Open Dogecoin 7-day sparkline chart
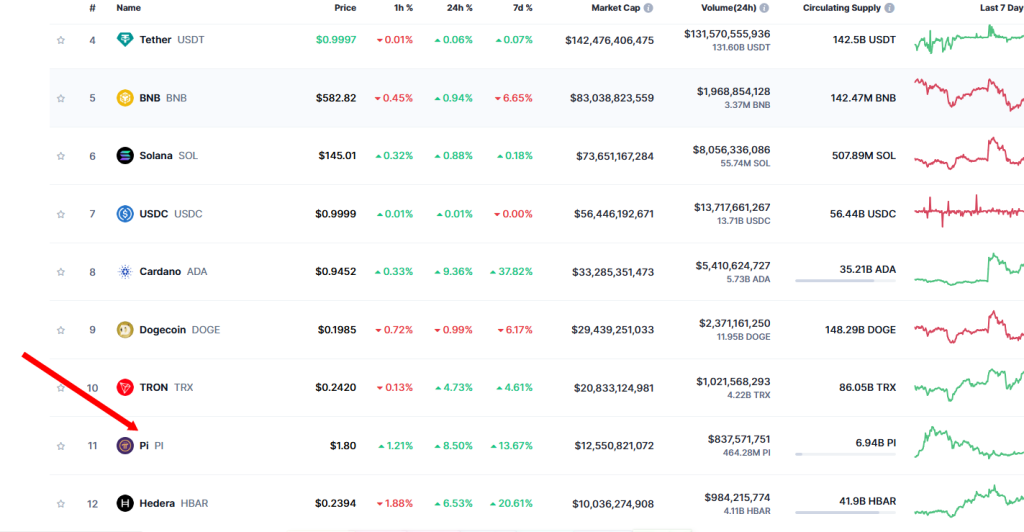 969,327
